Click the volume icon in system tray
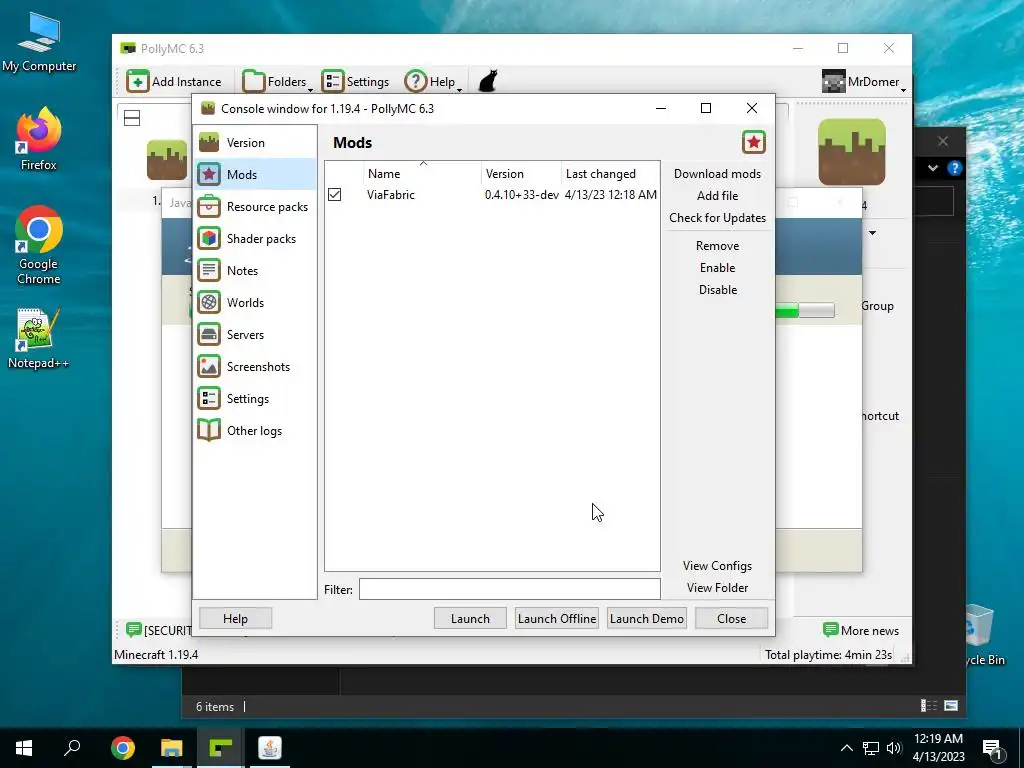Viewport: 1024px width, 768px height. [x=894, y=748]
